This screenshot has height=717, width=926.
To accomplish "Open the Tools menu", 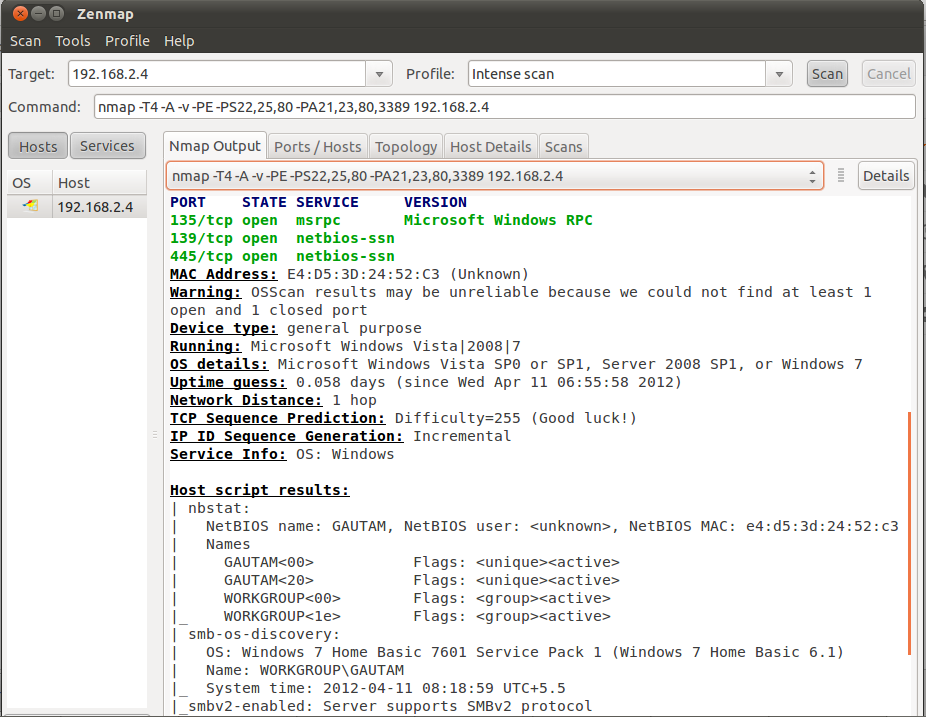I will 72,41.
